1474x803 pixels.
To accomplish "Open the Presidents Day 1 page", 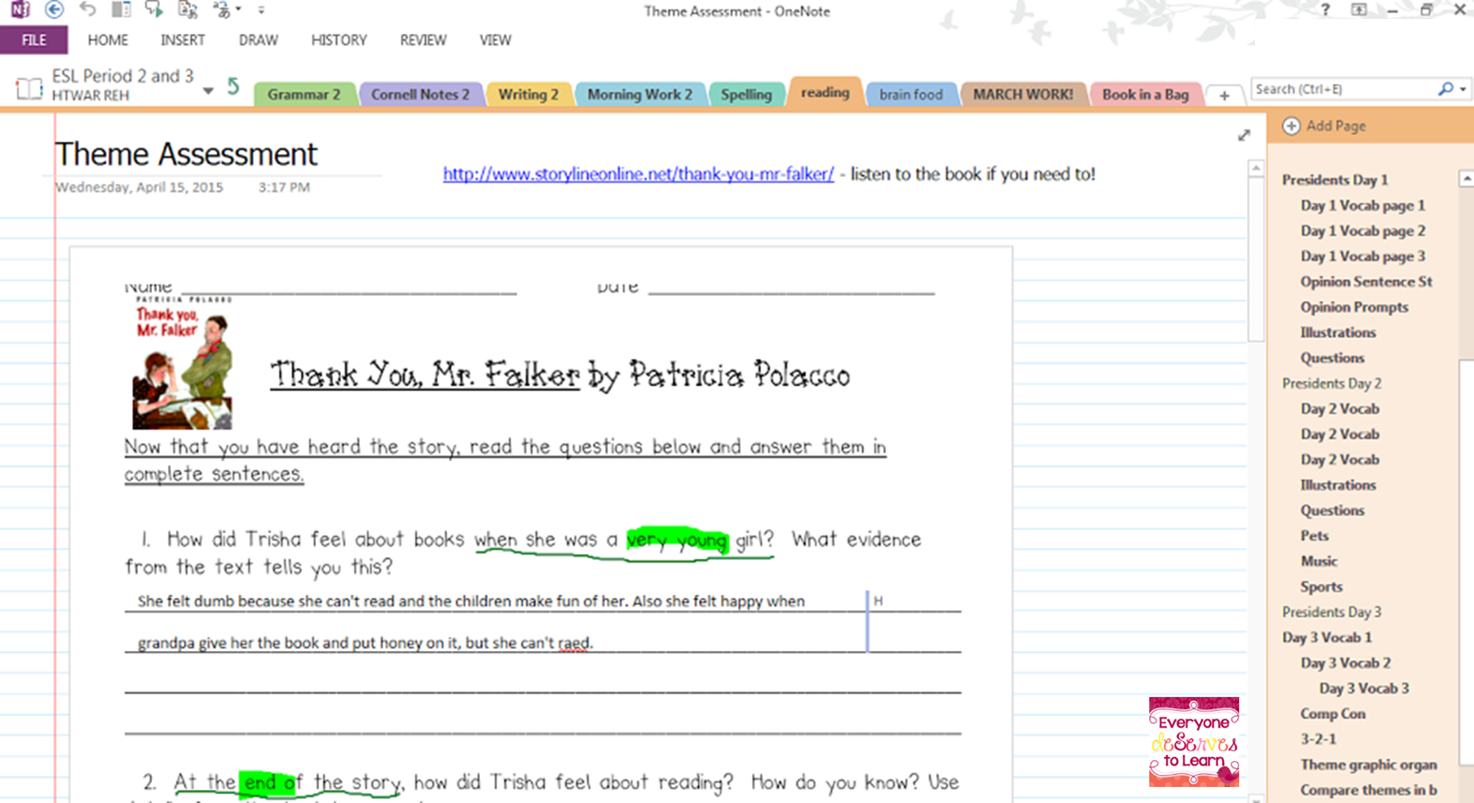I will [x=1335, y=180].
